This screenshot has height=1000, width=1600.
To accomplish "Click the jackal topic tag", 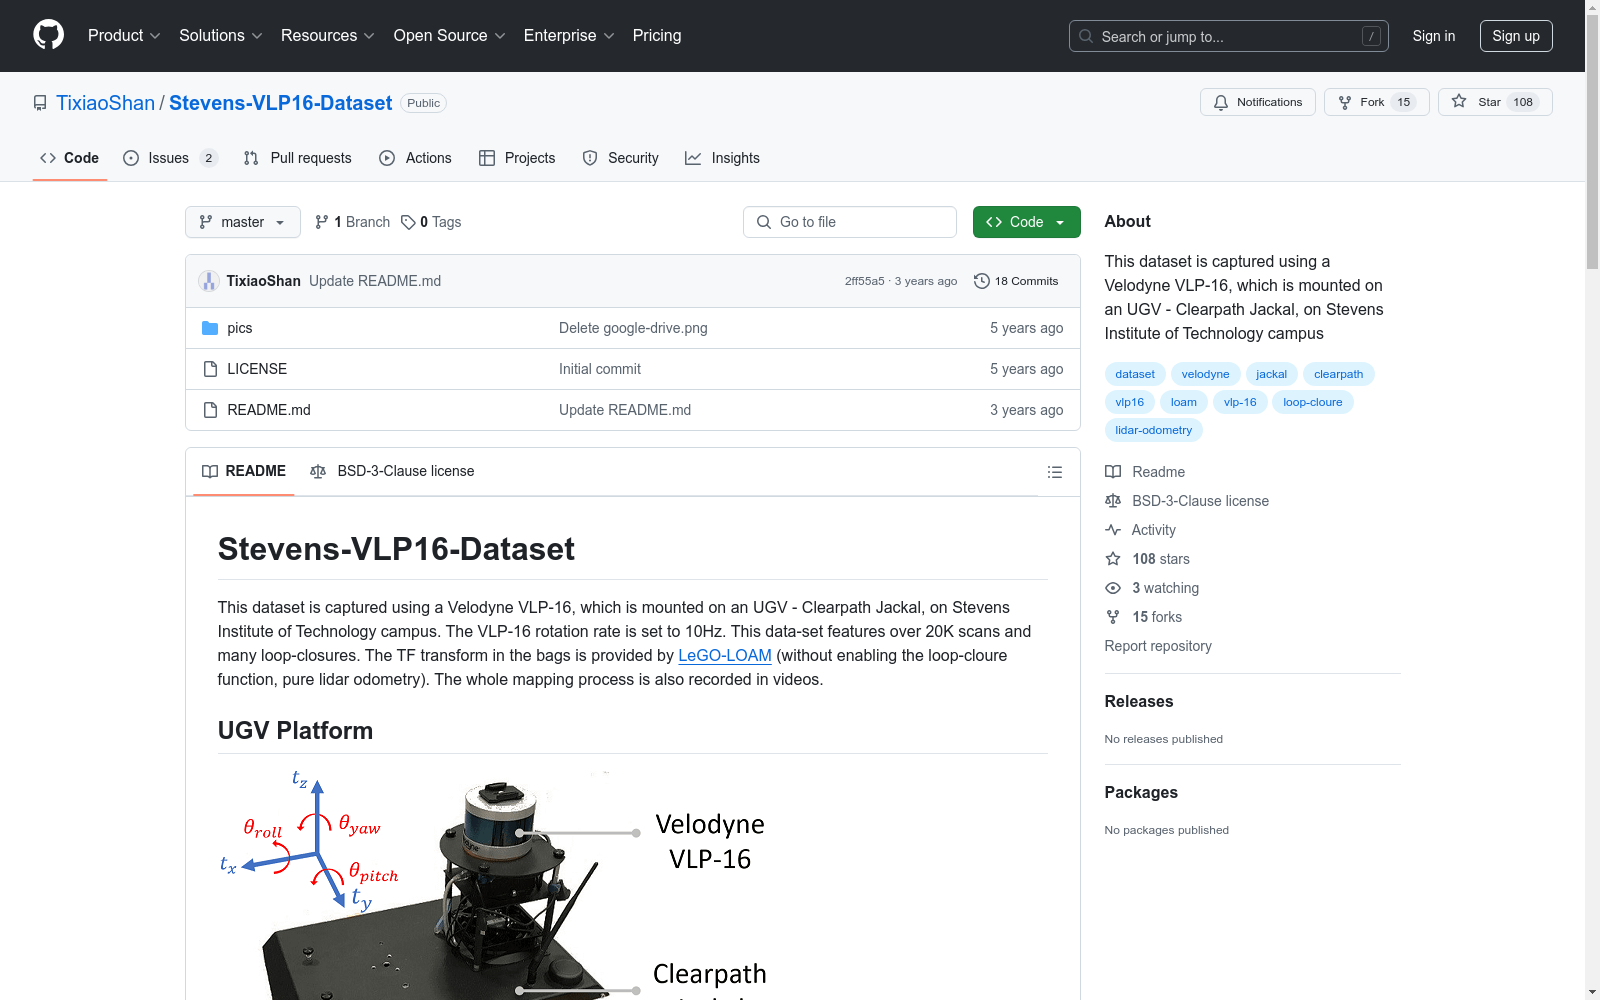I will [x=1271, y=374].
